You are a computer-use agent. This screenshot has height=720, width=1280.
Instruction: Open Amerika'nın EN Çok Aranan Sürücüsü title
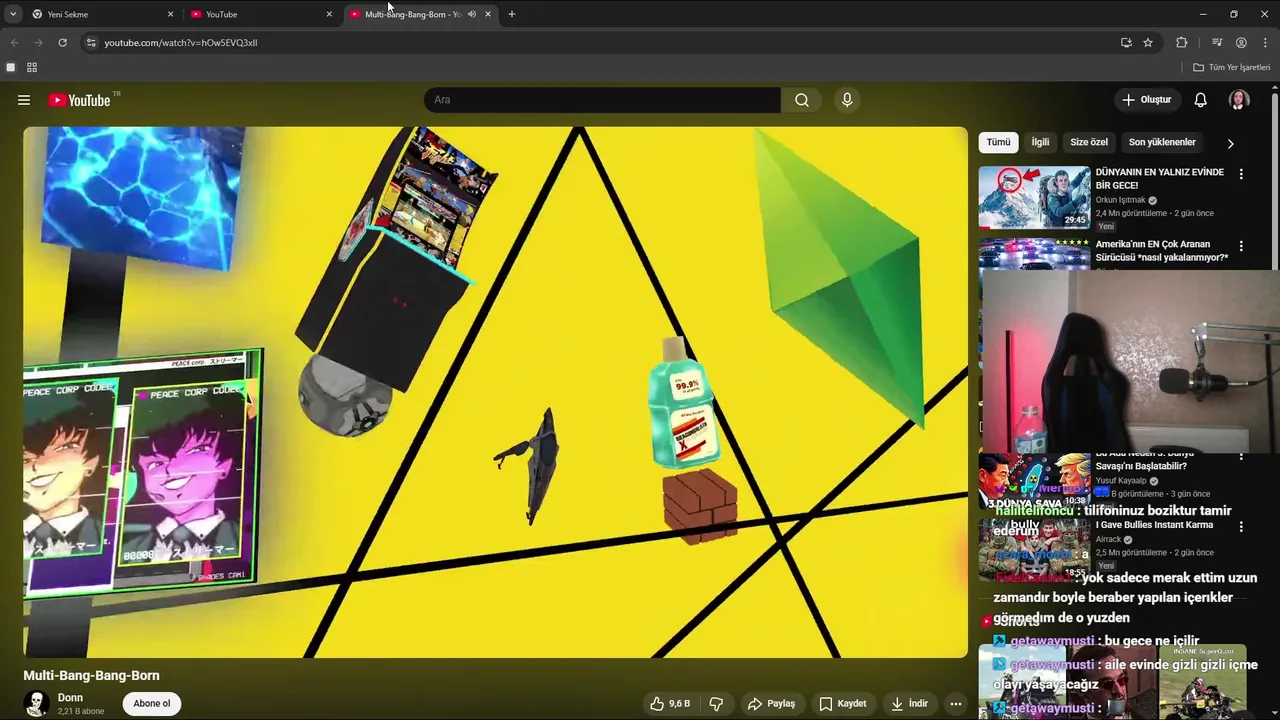click(1162, 251)
